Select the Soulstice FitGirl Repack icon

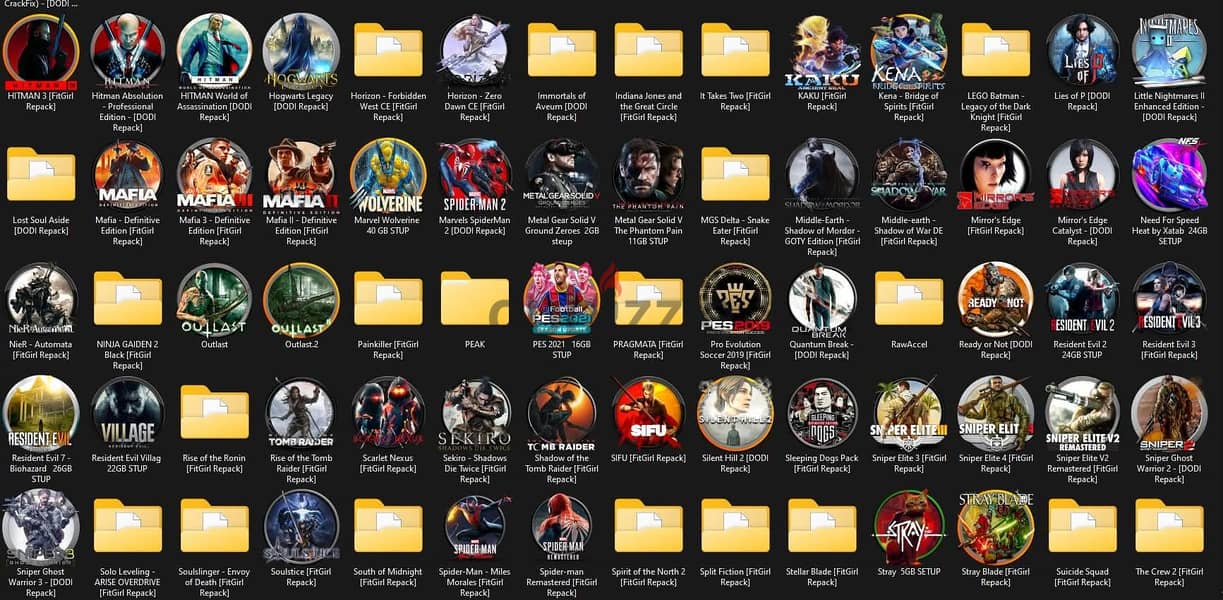coord(301,527)
